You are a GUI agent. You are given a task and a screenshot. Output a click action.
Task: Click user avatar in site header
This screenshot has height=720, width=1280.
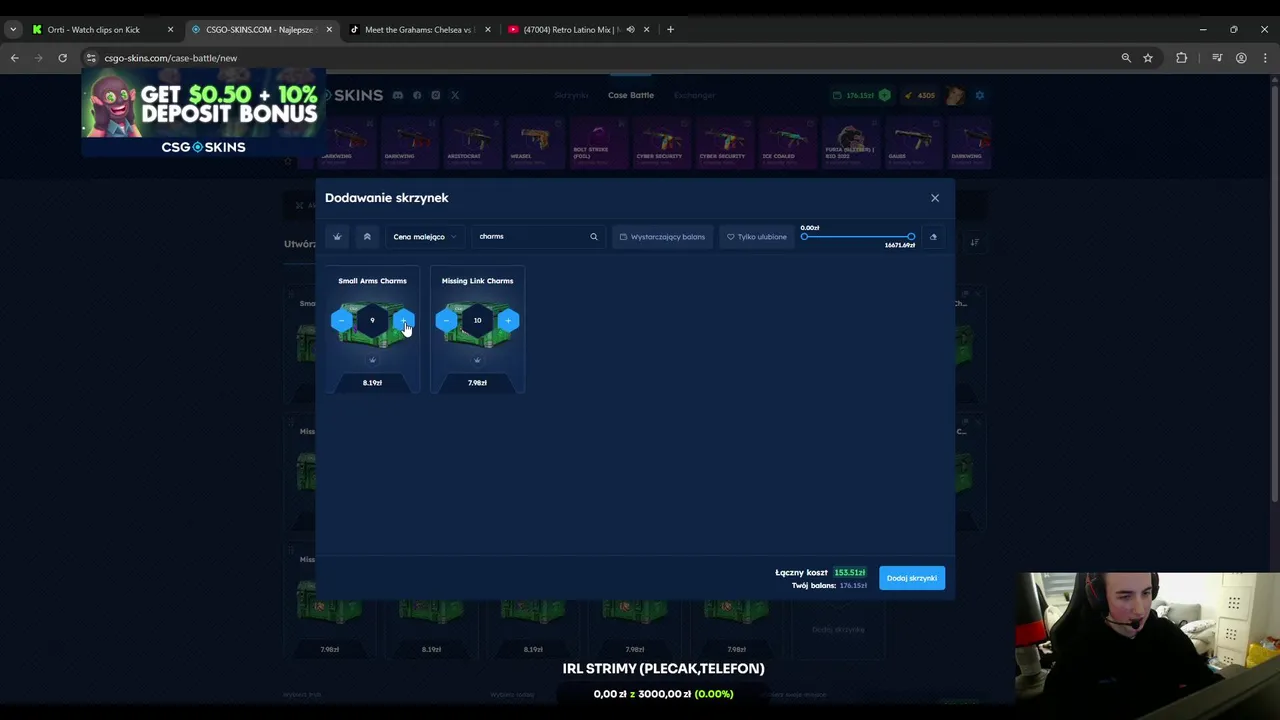956,95
